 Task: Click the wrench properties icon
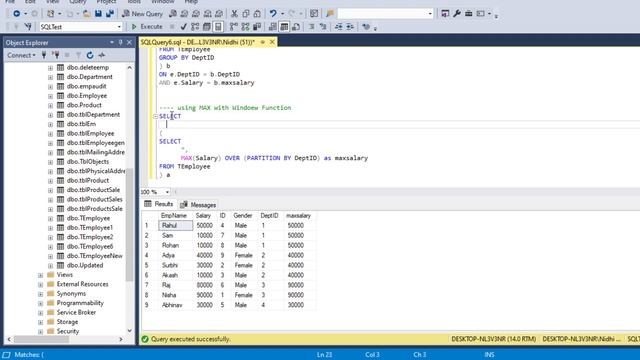pyautogui.click(x=457, y=13)
